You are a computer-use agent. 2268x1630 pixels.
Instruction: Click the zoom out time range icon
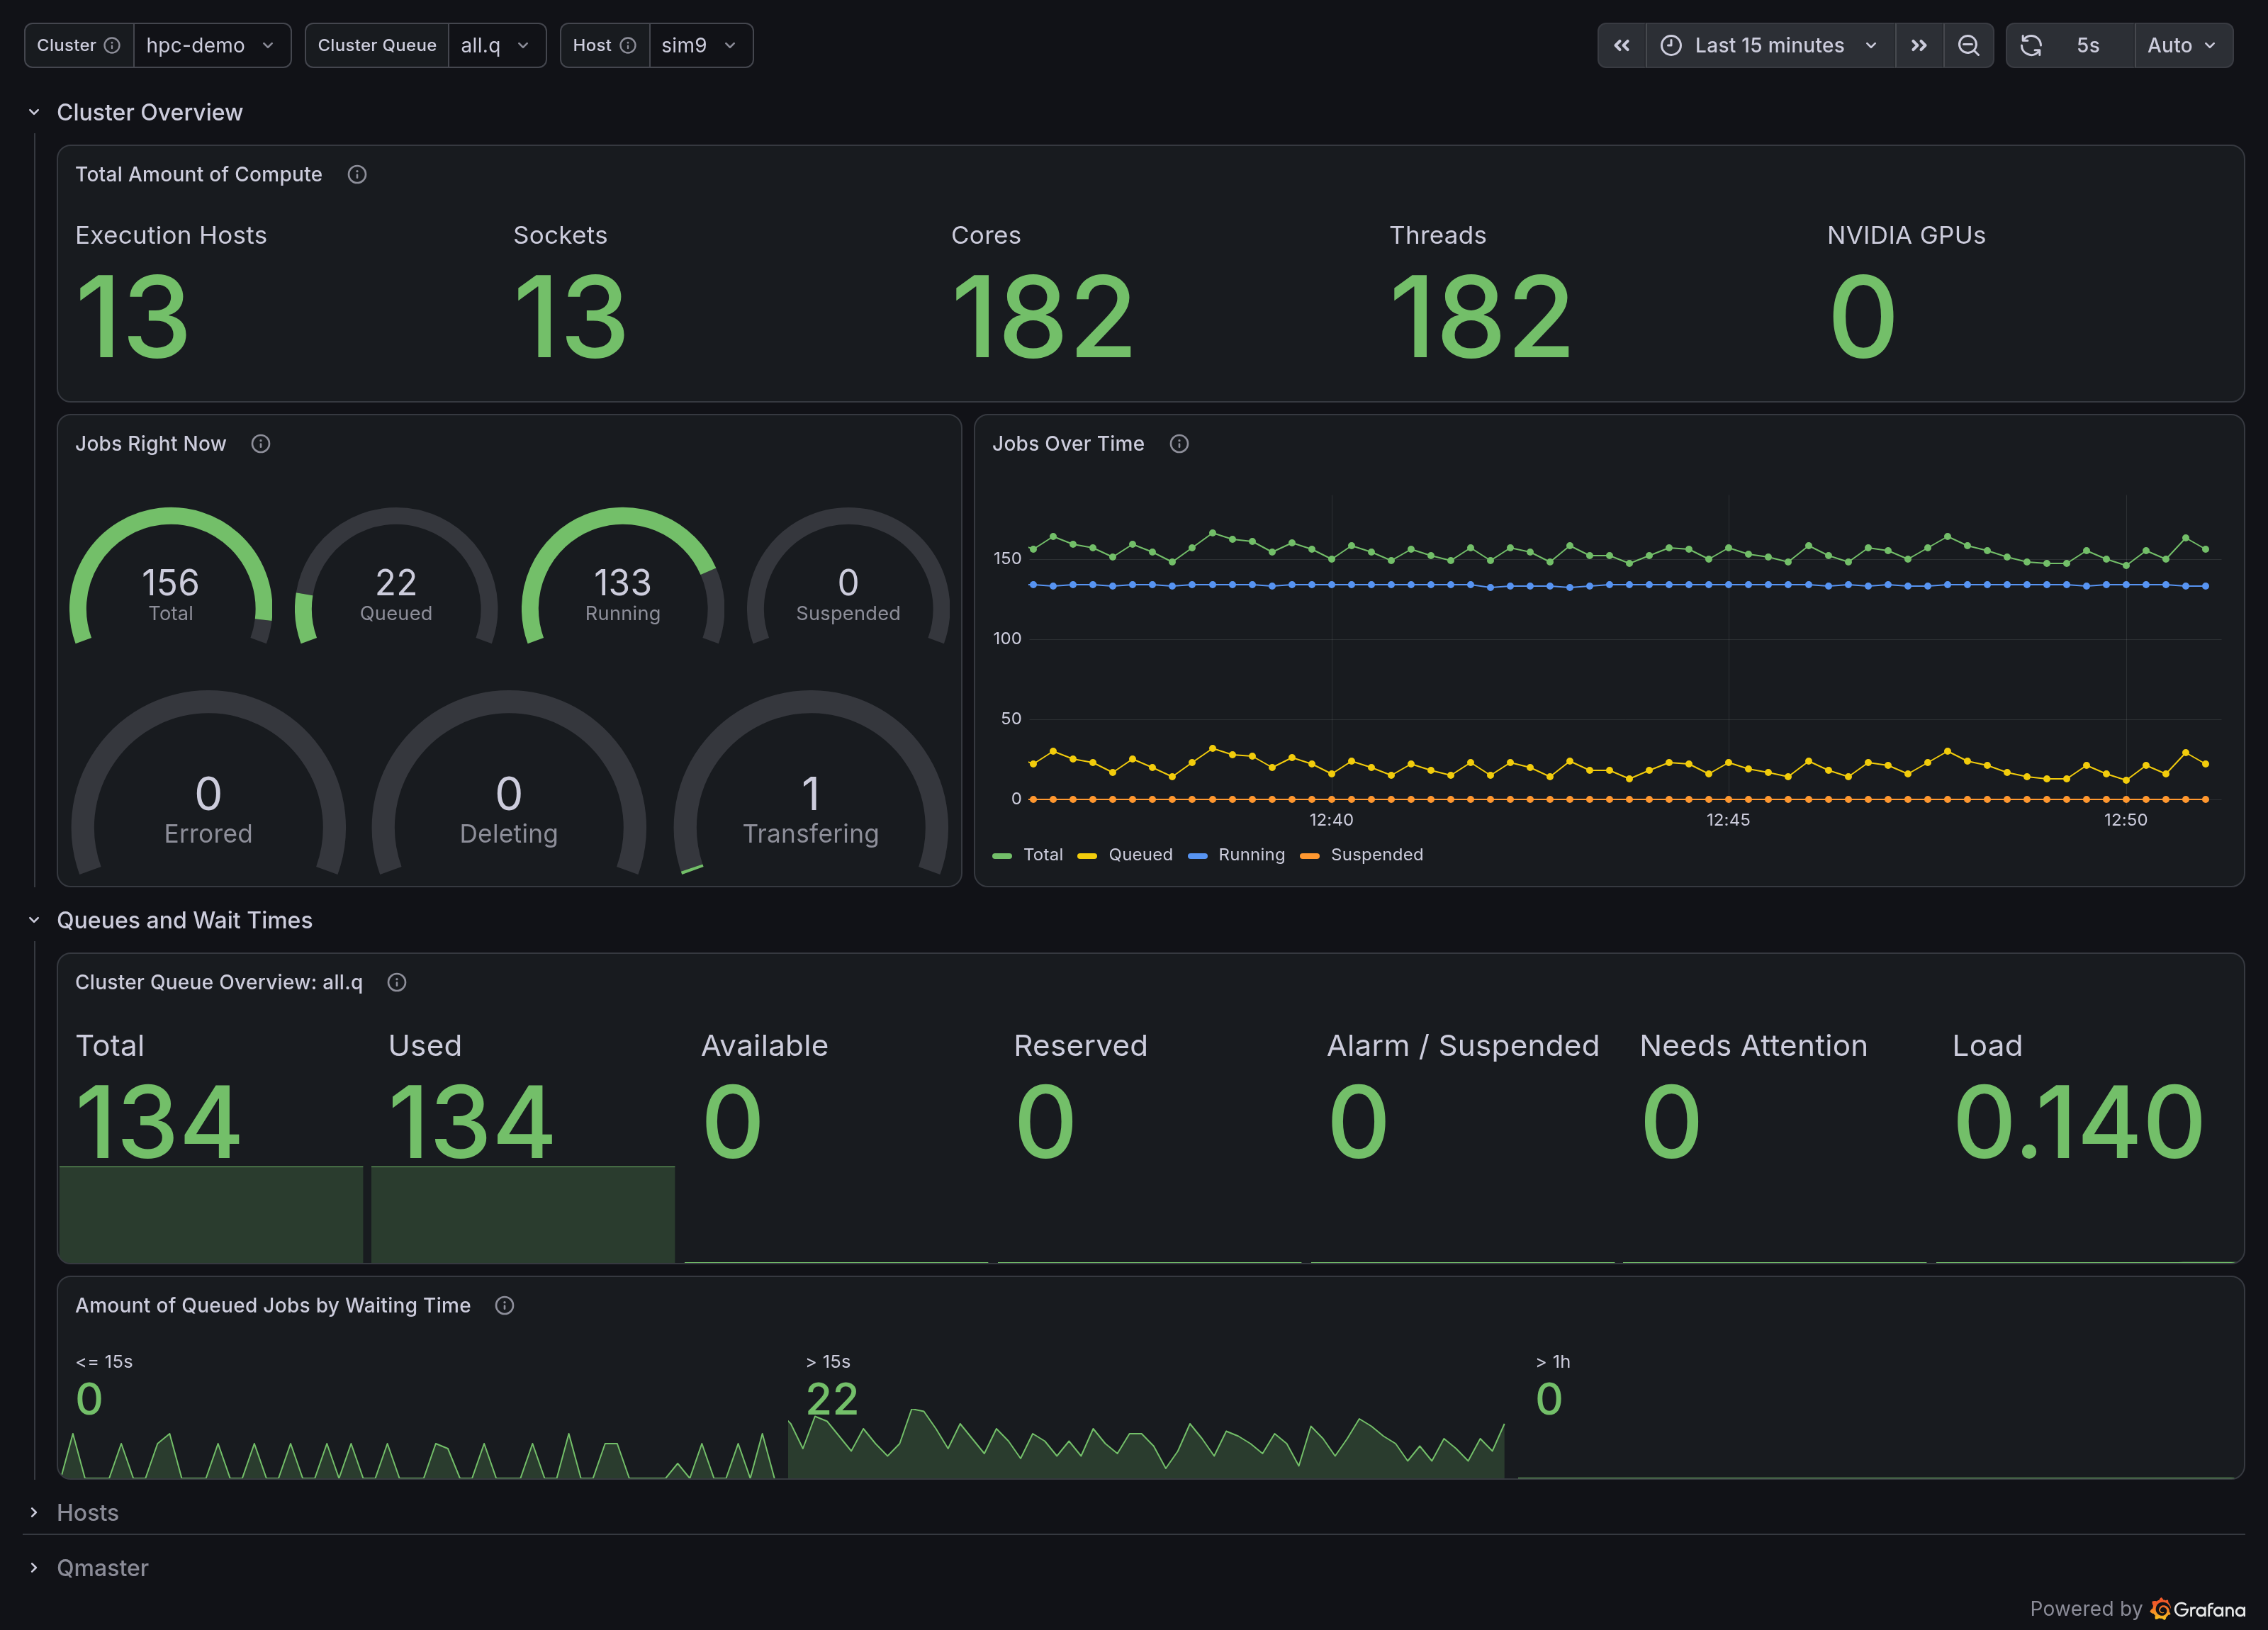coord(1968,45)
